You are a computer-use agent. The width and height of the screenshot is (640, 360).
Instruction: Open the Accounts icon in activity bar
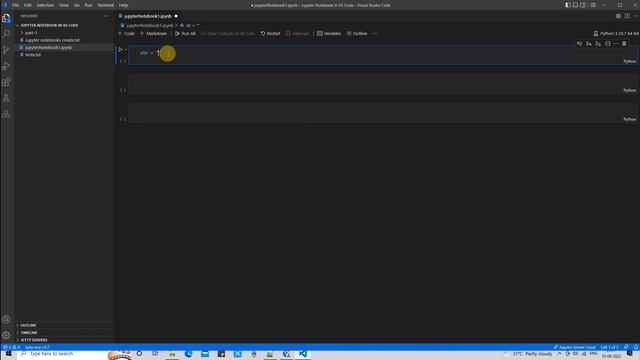click(6, 319)
